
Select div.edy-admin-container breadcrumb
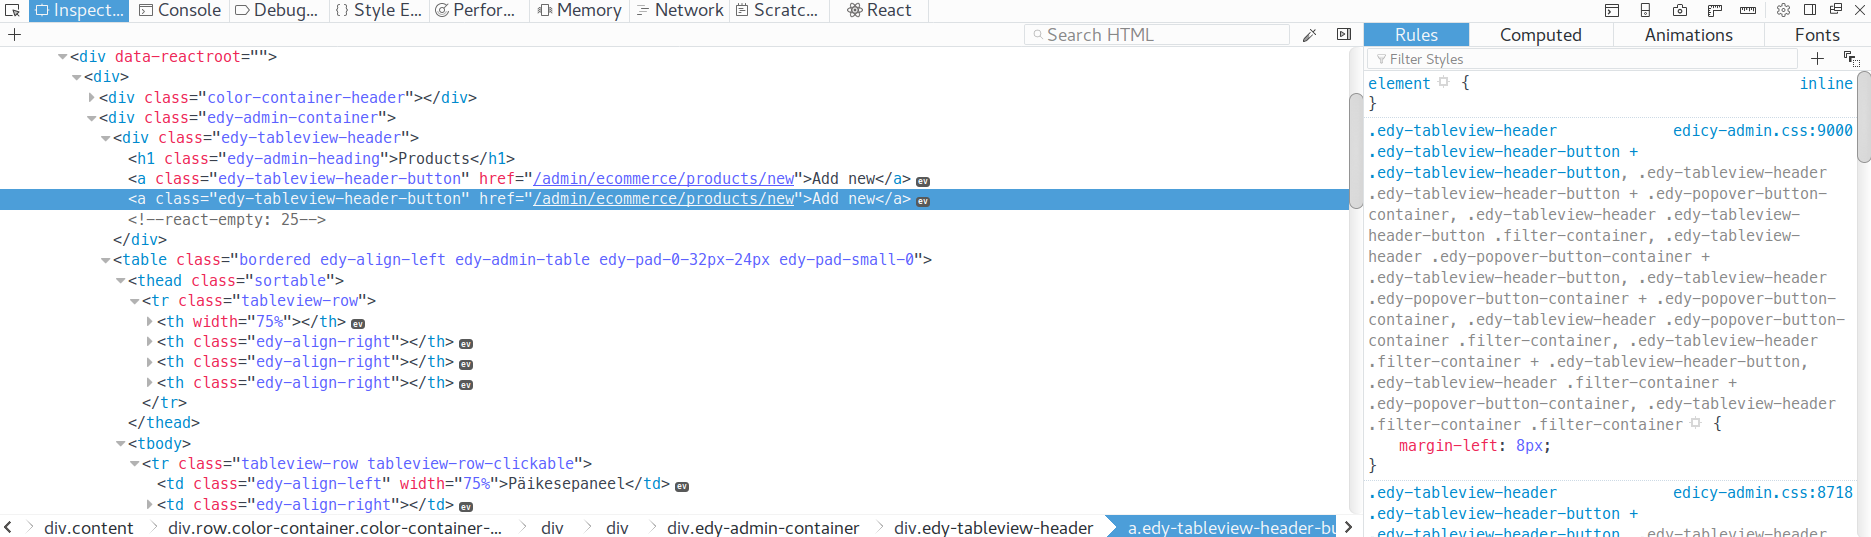tap(763, 527)
